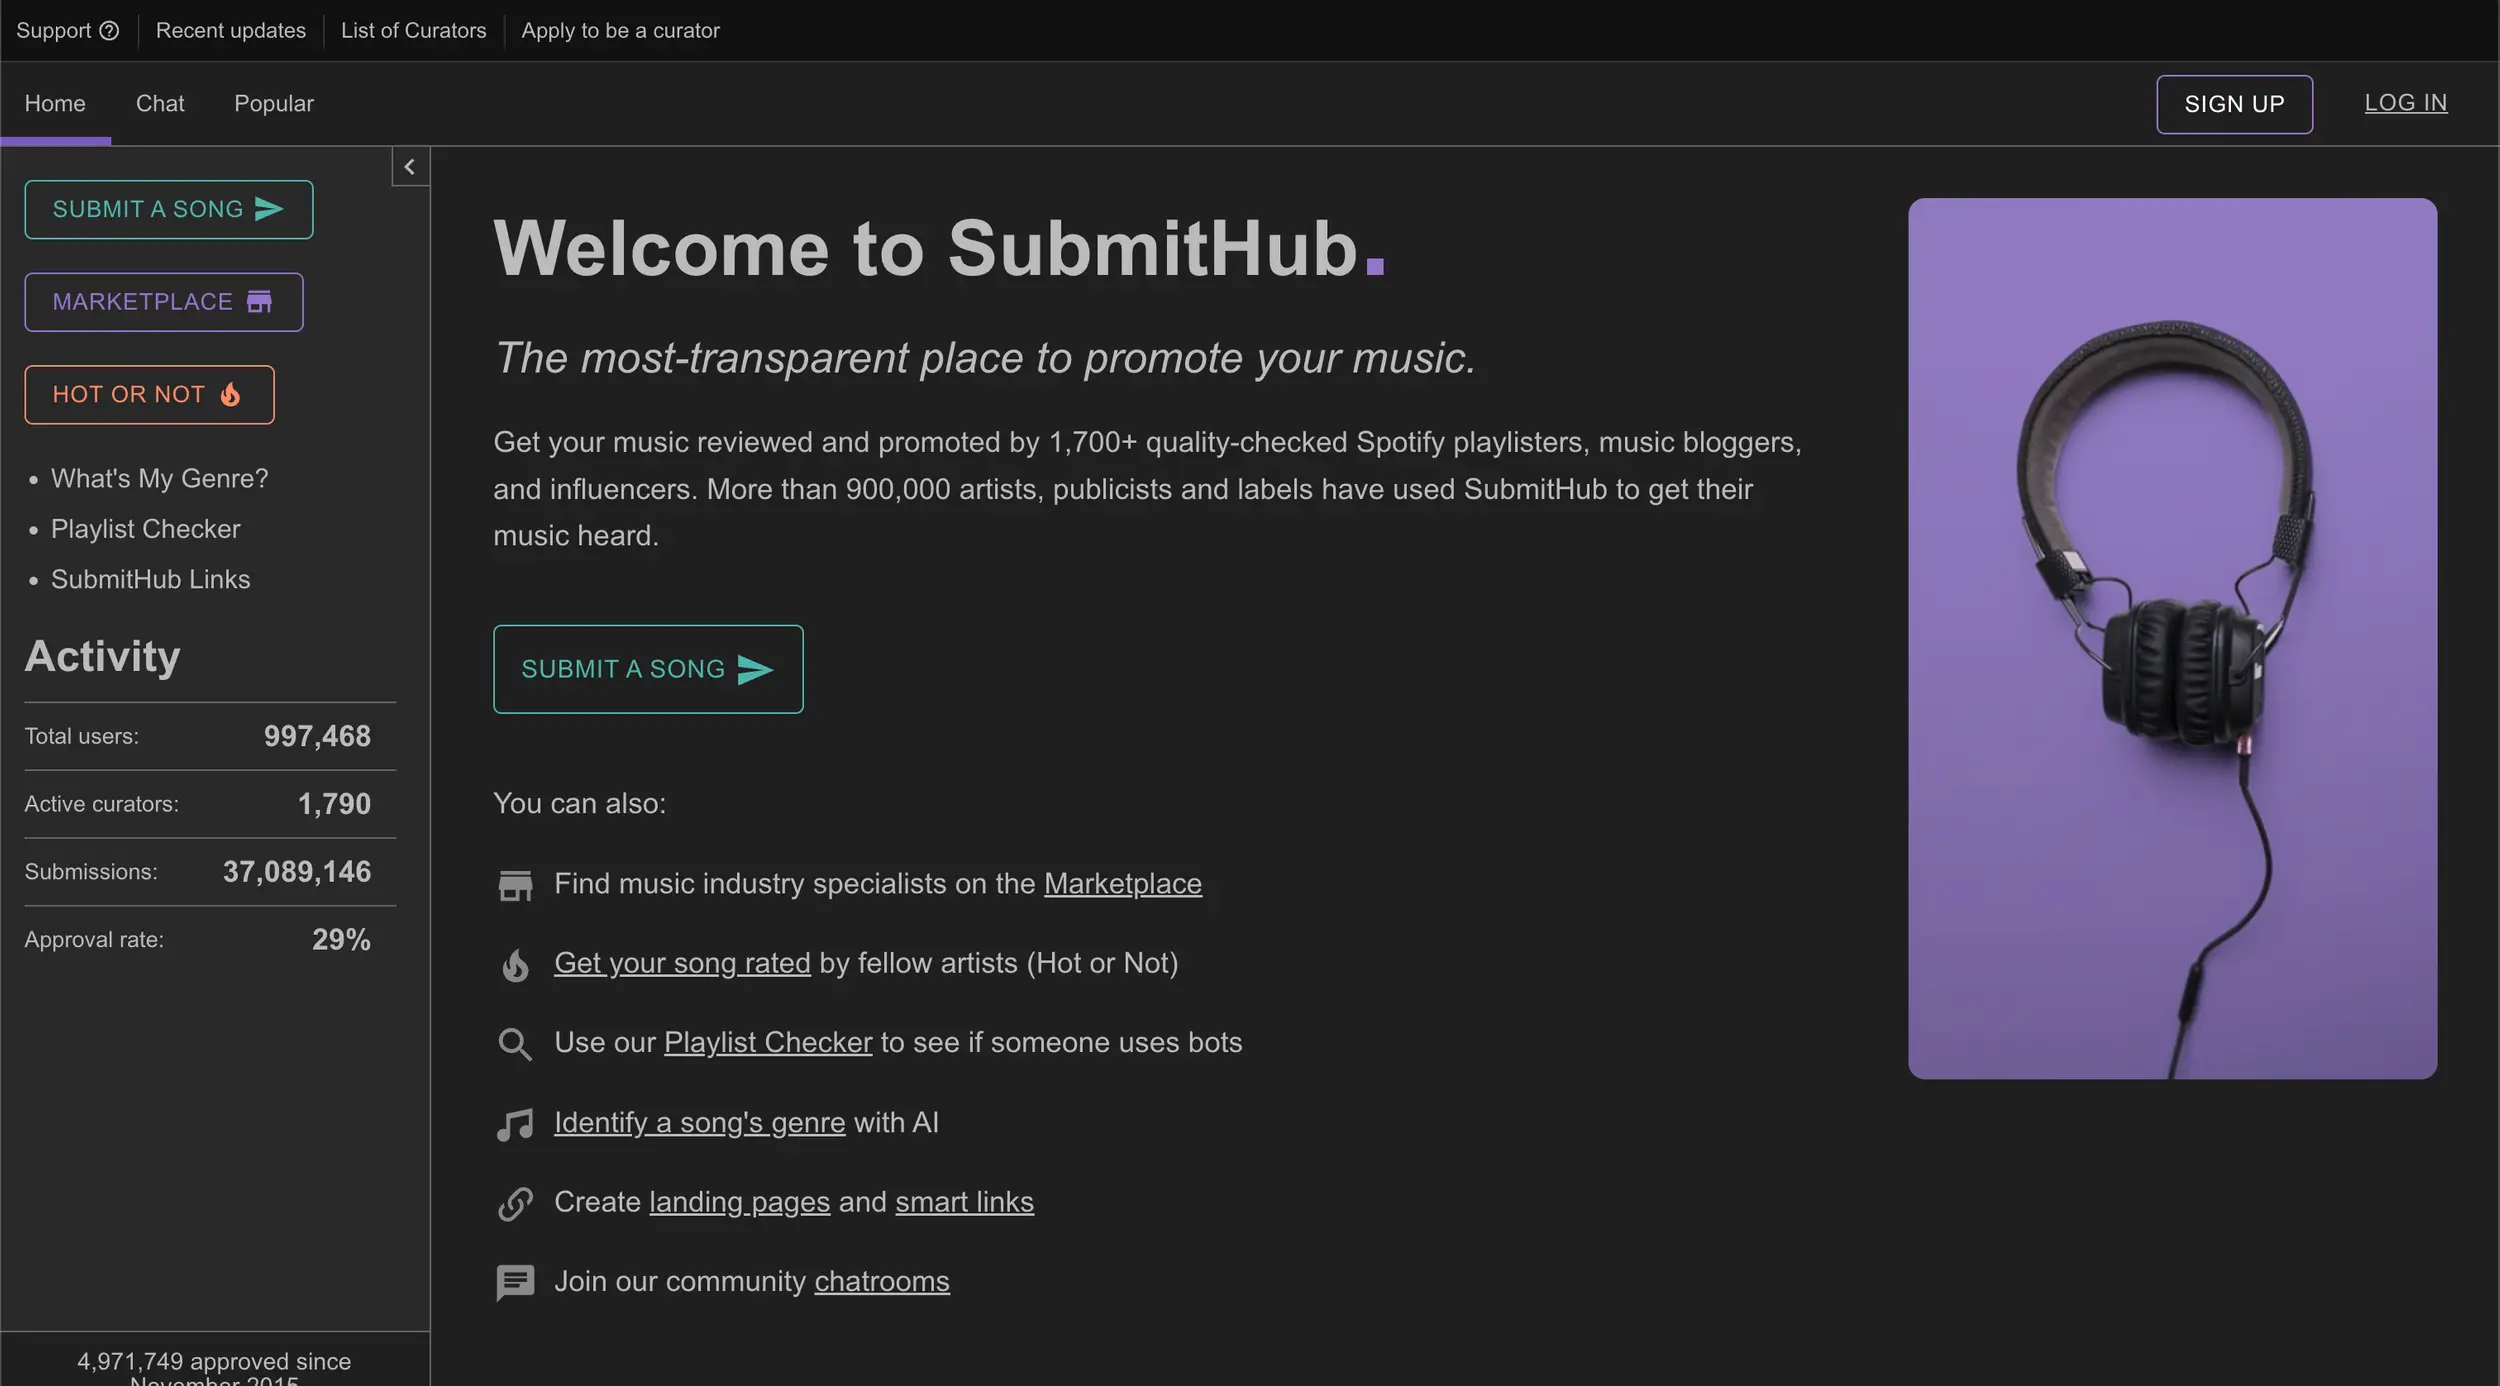Image resolution: width=2500 pixels, height=1386 pixels.
Task: Open the Popular tab
Action: pos(273,103)
